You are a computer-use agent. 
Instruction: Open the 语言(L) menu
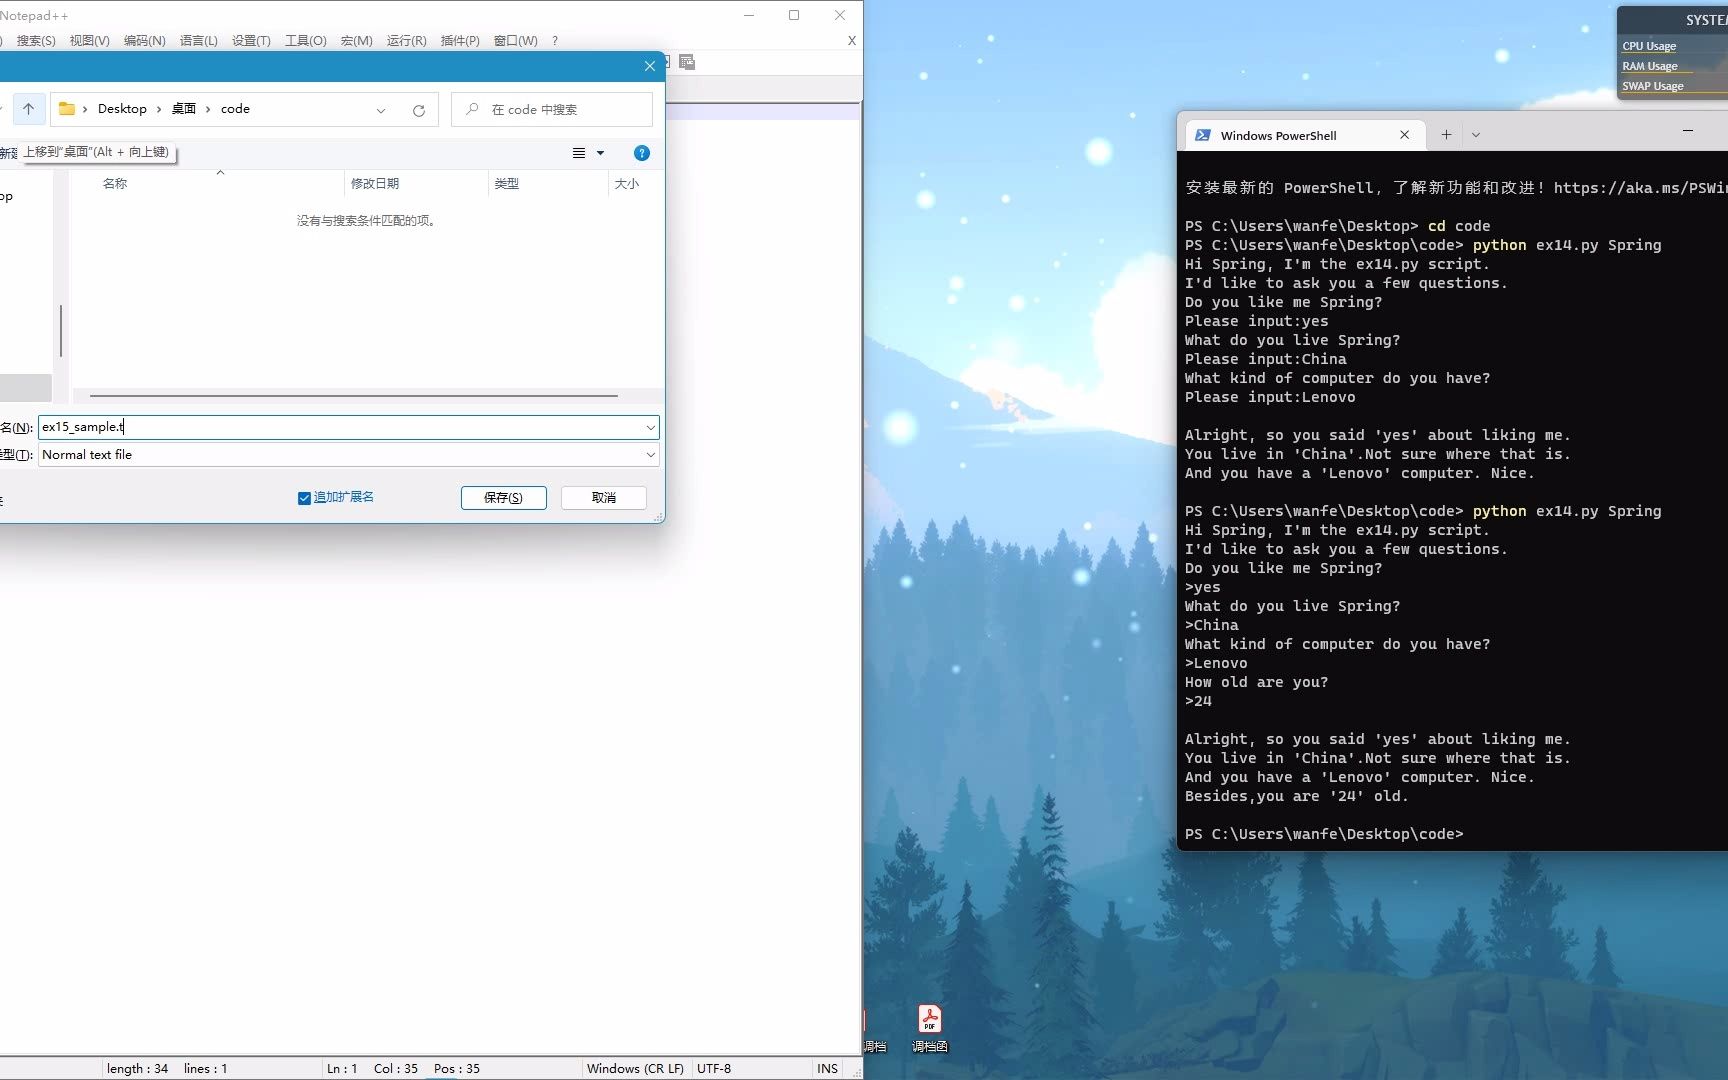[199, 41]
